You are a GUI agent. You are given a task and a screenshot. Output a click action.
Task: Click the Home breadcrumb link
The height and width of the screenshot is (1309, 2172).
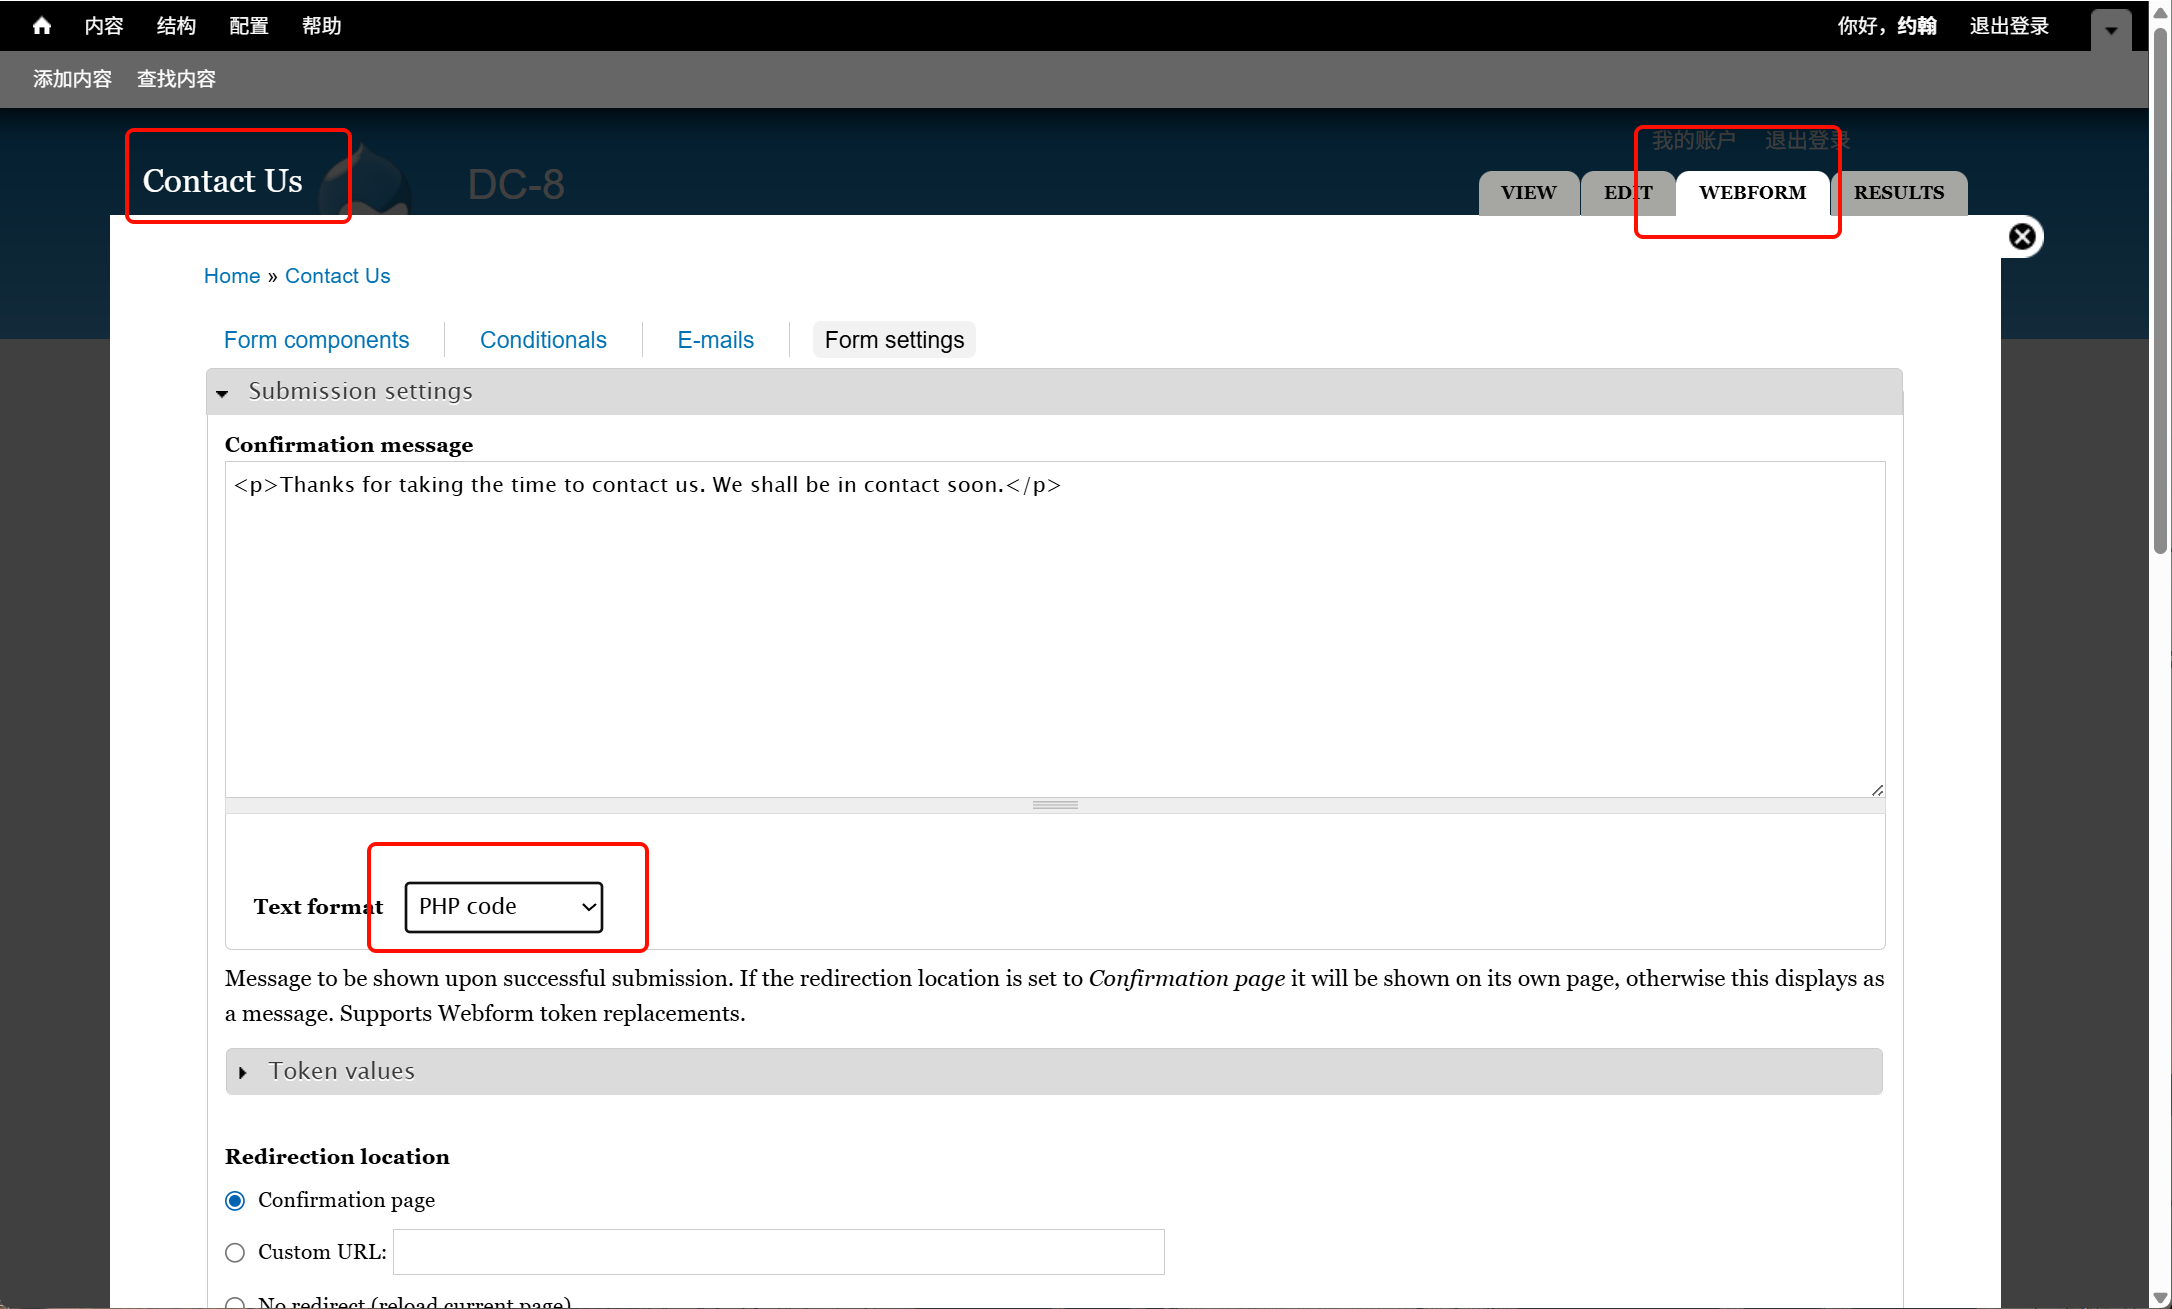pyautogui.click(x=232, y=276)
